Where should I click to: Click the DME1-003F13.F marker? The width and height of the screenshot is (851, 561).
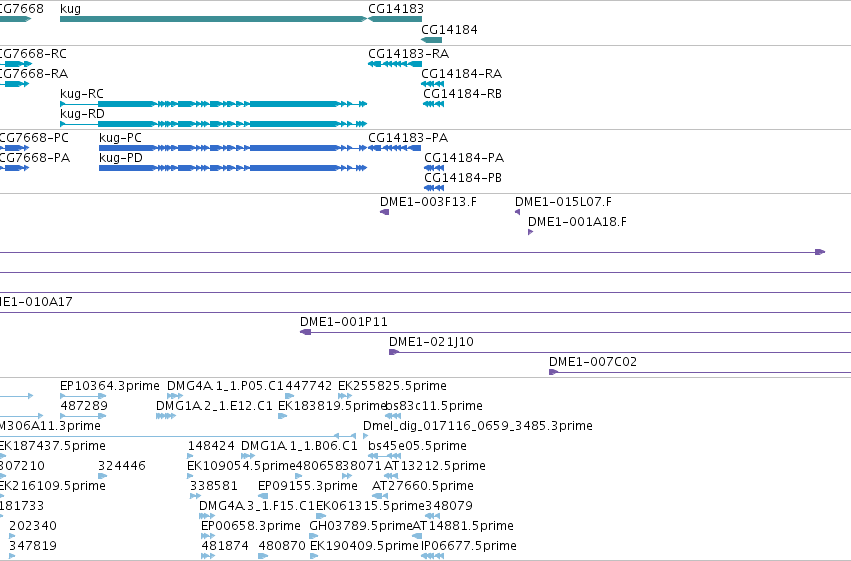(384, 212)
